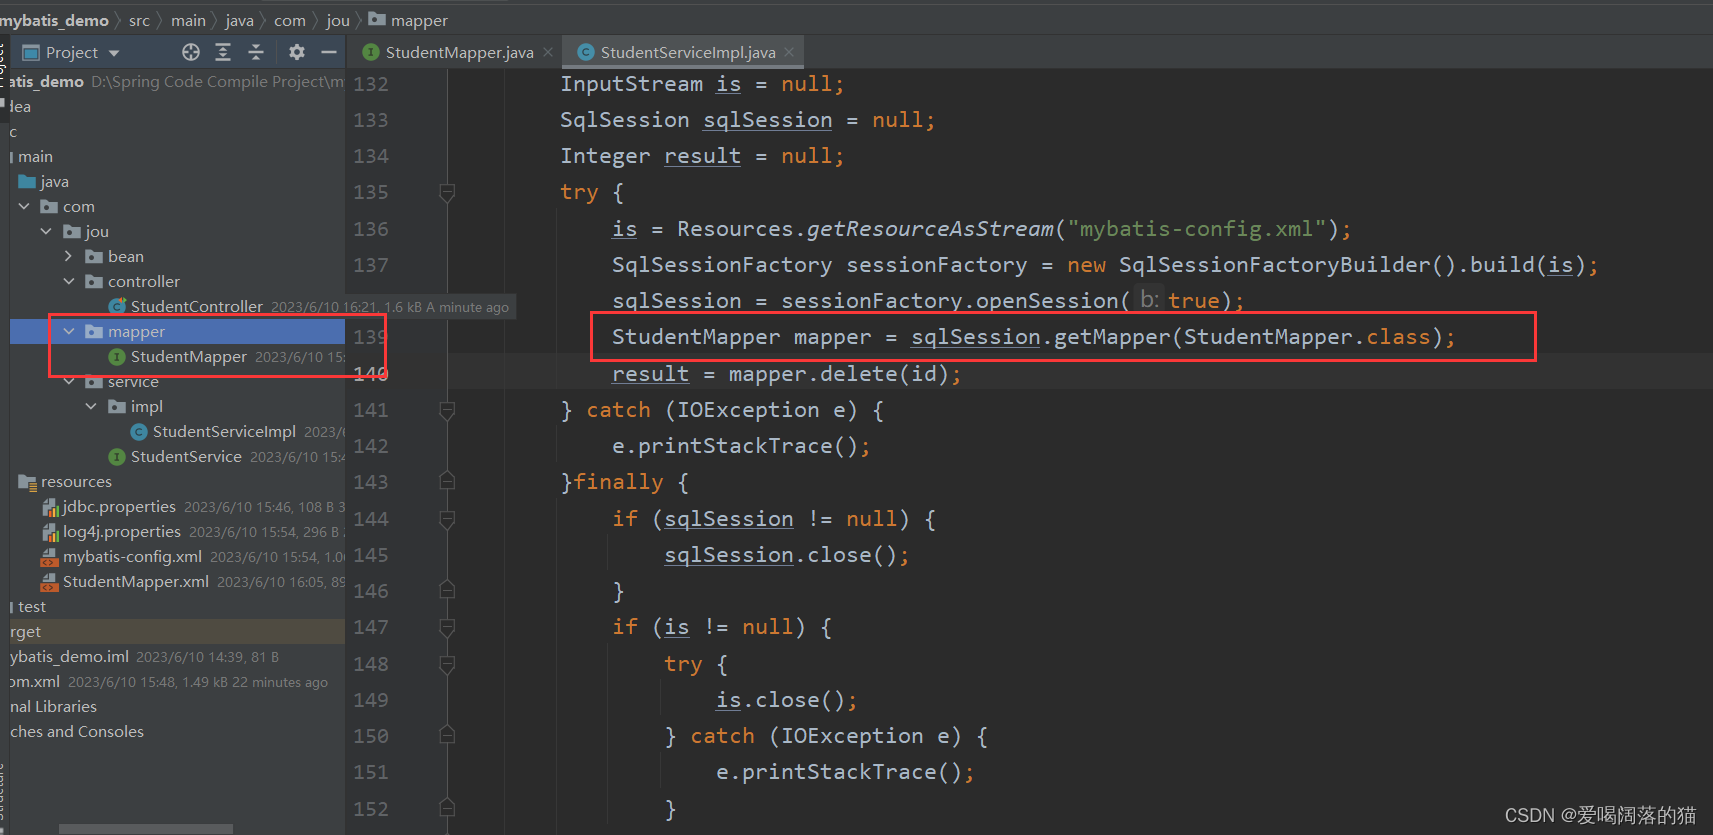The height and width of the screenshot is (835, 1713).
Task: Open Project panel settings gear
Action: [297, 52]
